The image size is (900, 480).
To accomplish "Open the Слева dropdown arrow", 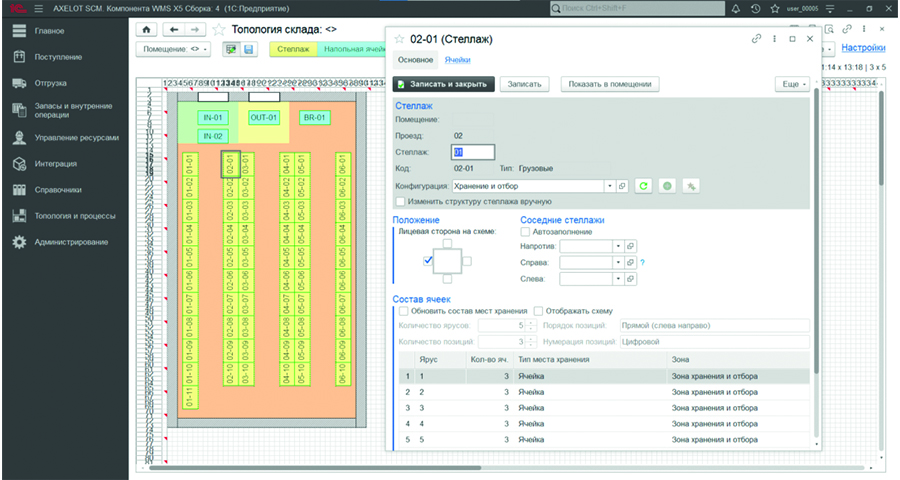I will (618, 279).
